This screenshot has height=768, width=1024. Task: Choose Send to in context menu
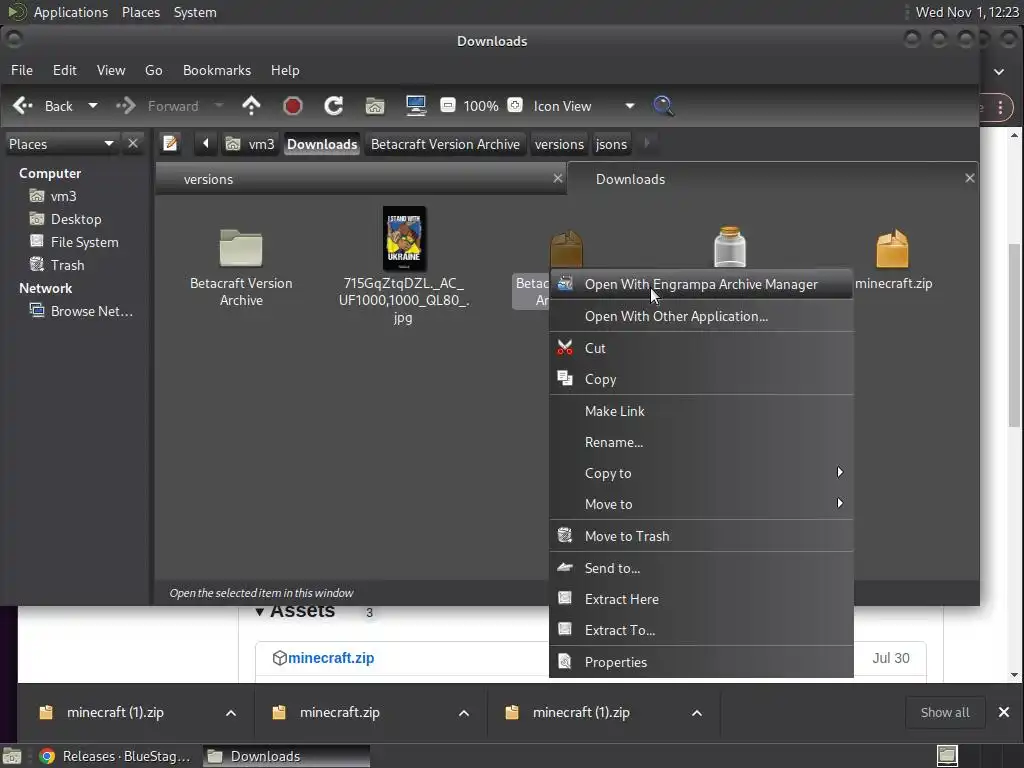tap(701, 568)
